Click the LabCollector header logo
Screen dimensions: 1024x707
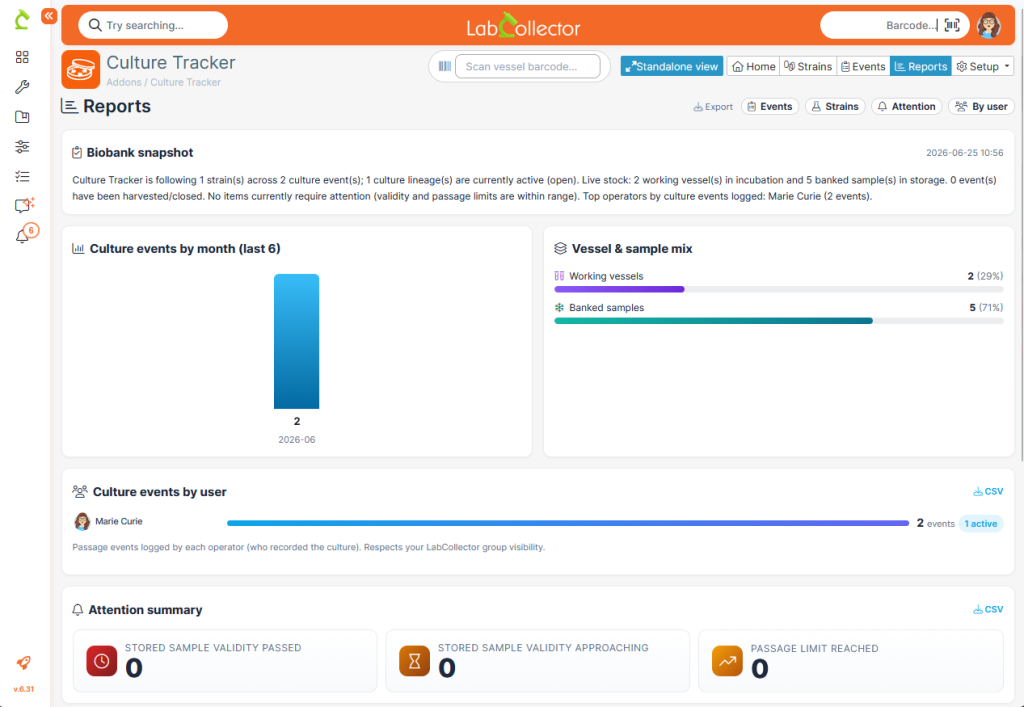click(x=523, y=25)
